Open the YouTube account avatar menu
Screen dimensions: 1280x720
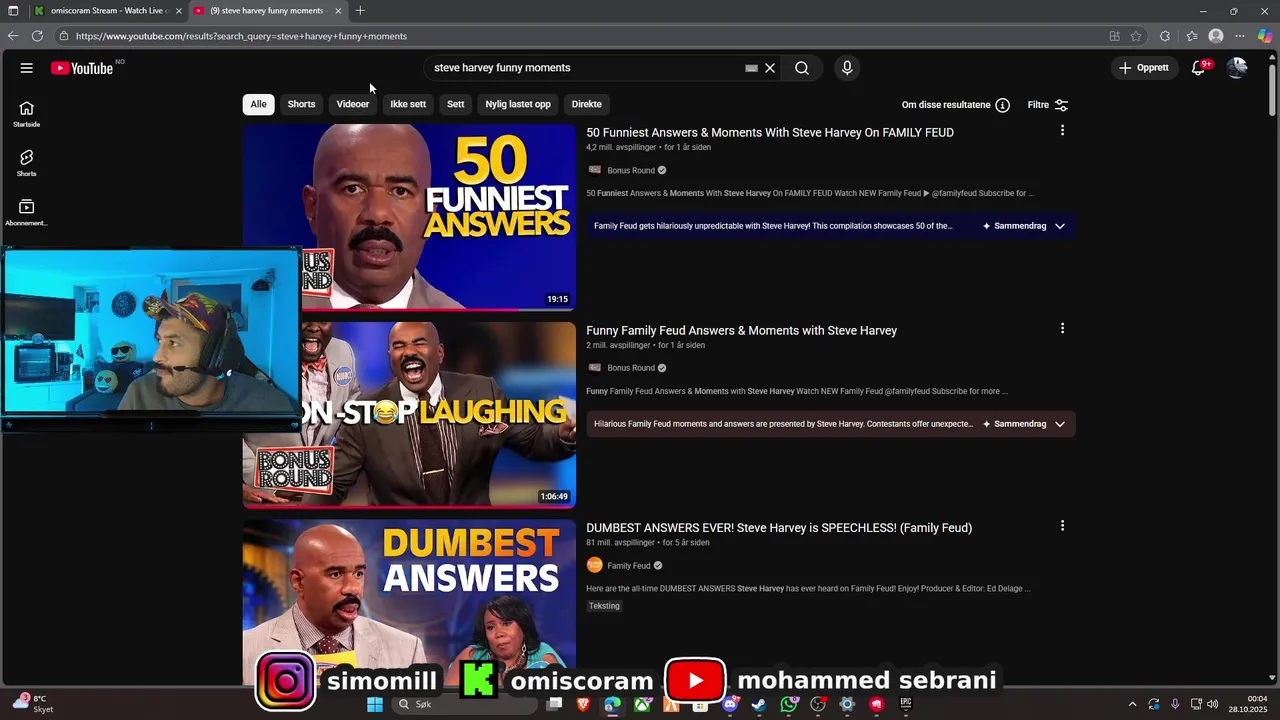[1237, 68]
